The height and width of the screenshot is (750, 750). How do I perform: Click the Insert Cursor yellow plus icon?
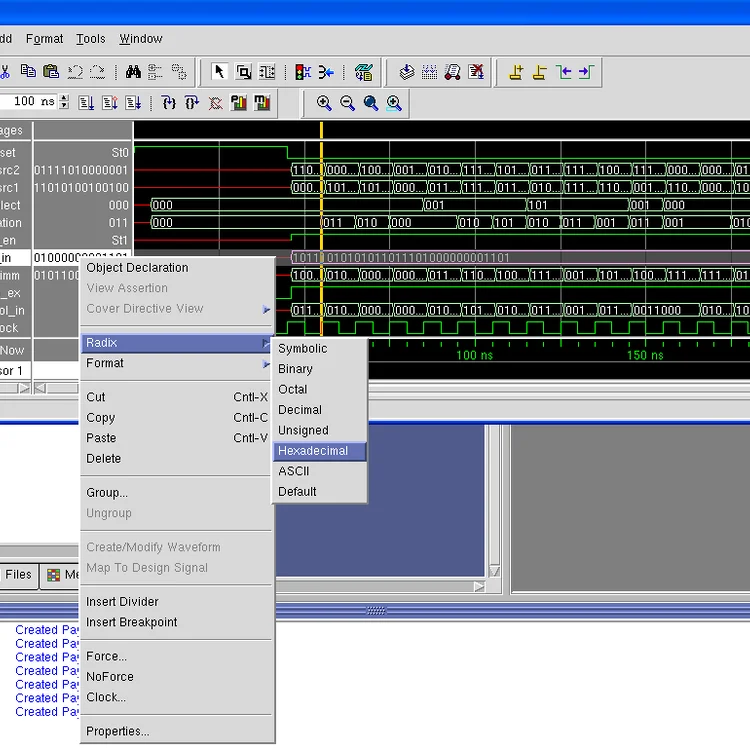[x=516, y=72]
